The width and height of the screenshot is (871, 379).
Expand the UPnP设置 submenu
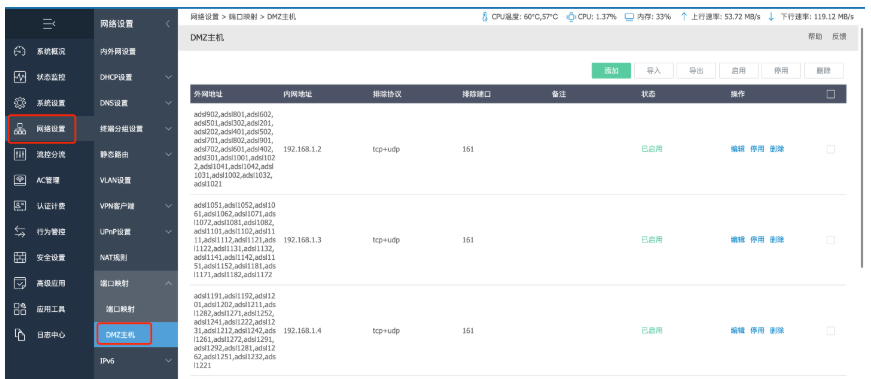(x=168, y=232)
